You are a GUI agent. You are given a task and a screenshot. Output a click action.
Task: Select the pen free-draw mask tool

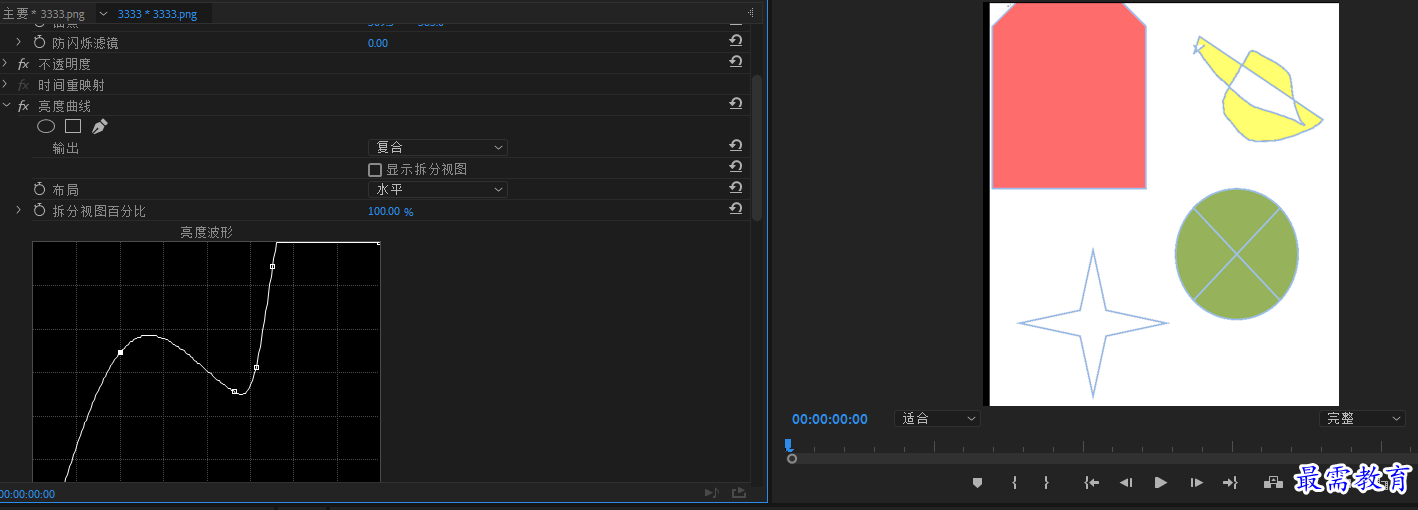click(99, 126)
